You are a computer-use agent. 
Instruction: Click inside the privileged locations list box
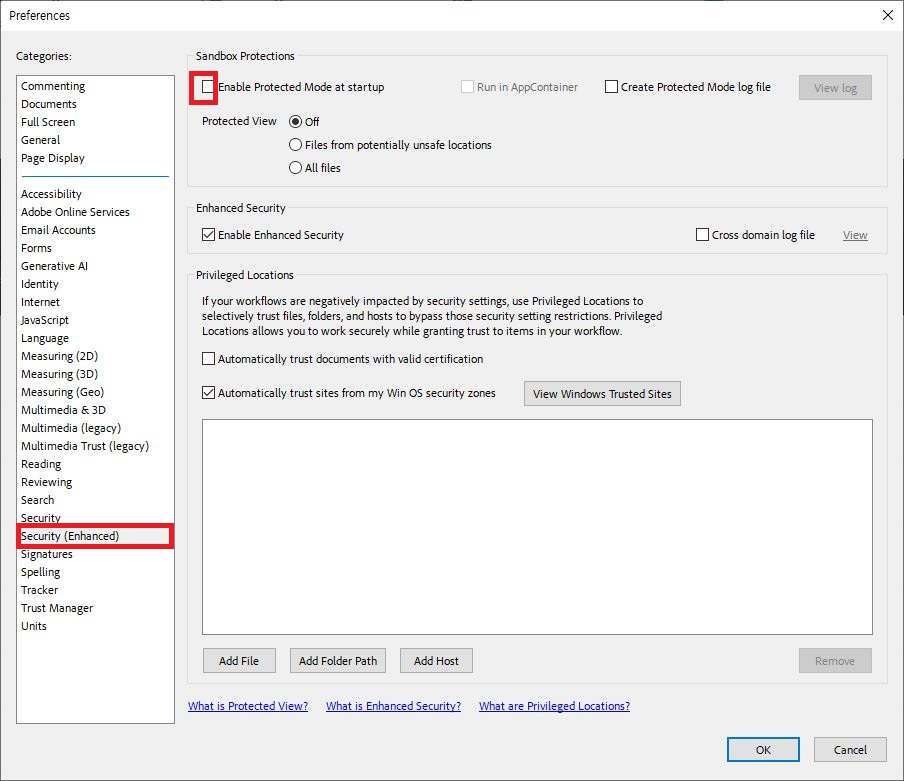(537, 527)
